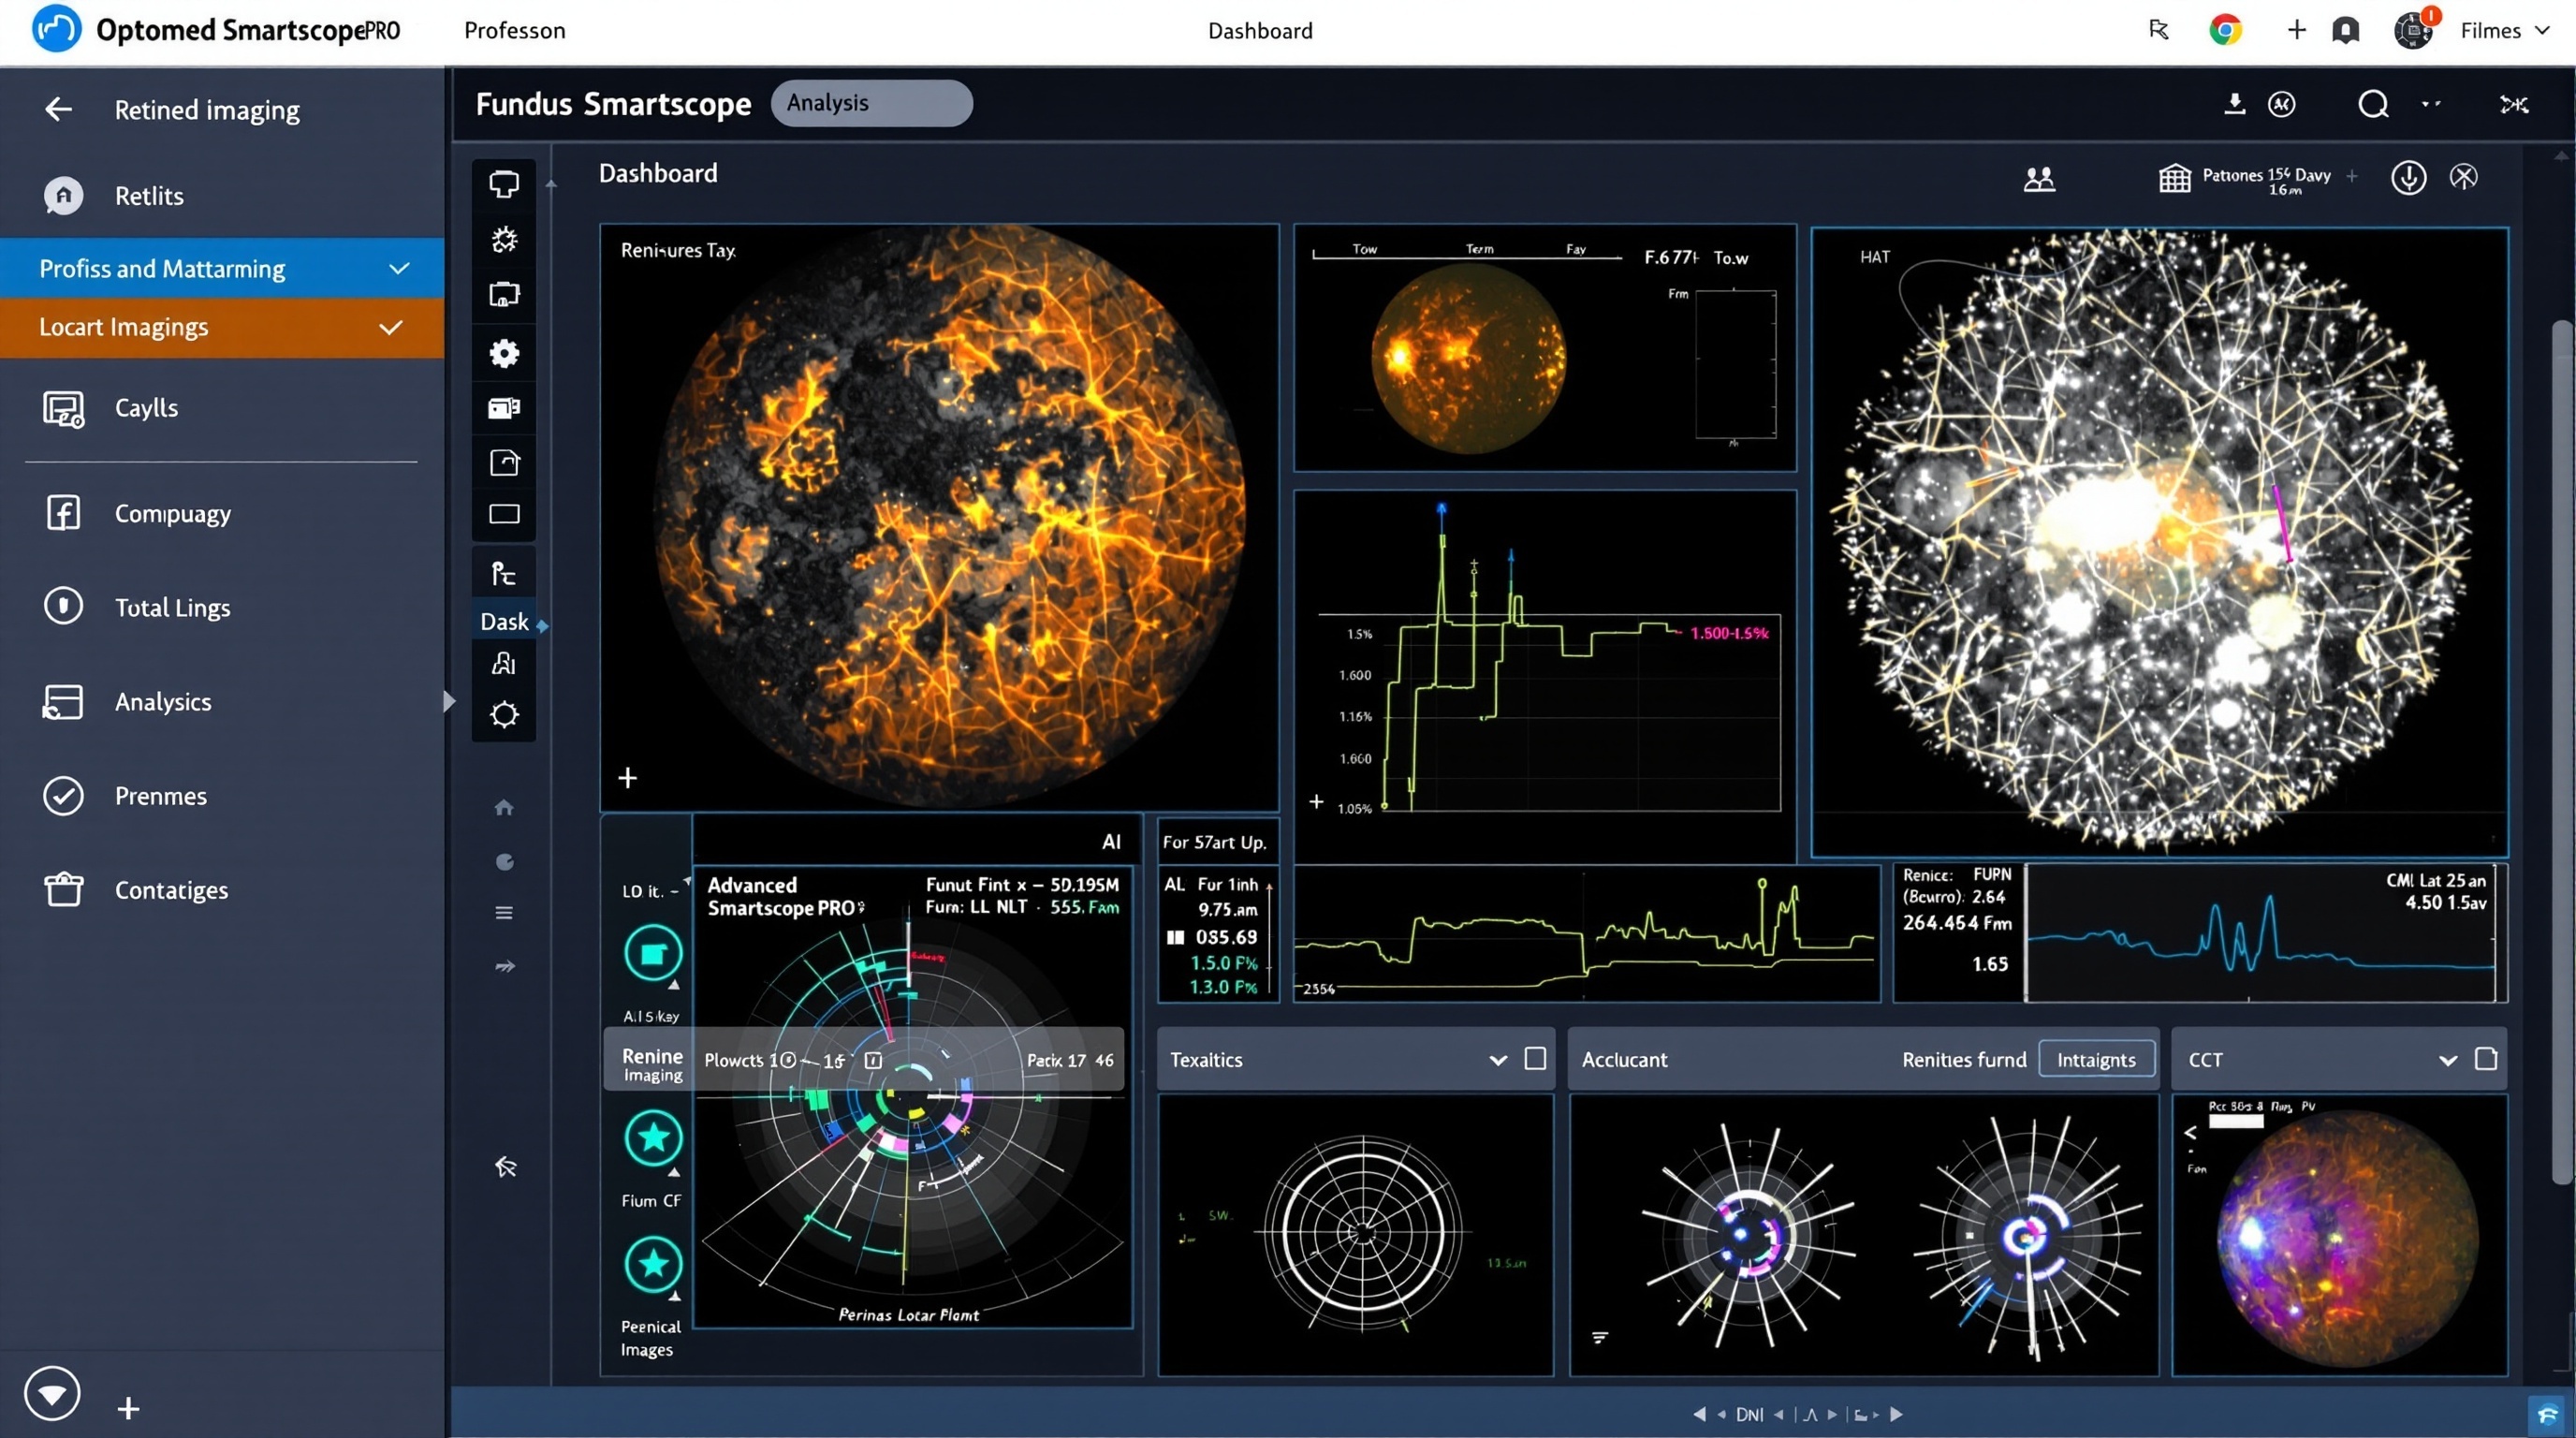The height and width of the screenshot is (1438, 2576).
Task: Switch to the Analysis tab
Action: pyautogui.click(x=871, y=103)
